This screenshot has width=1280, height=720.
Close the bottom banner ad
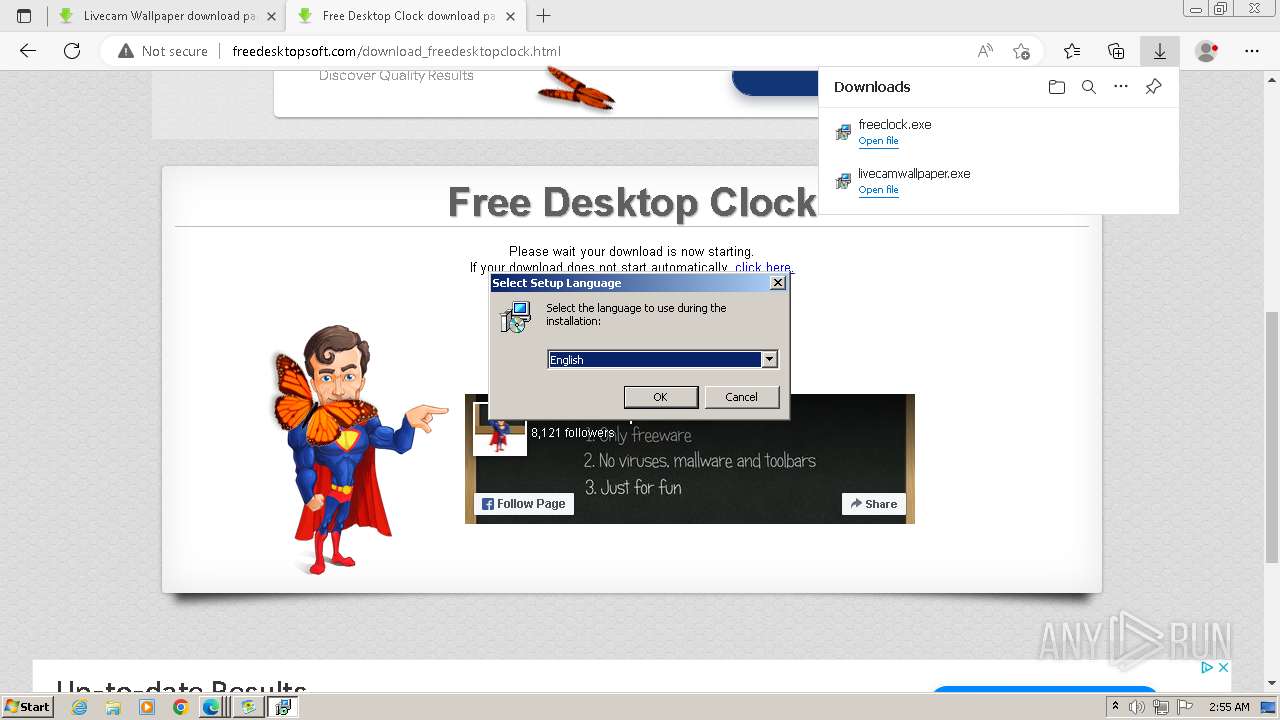1222,667
